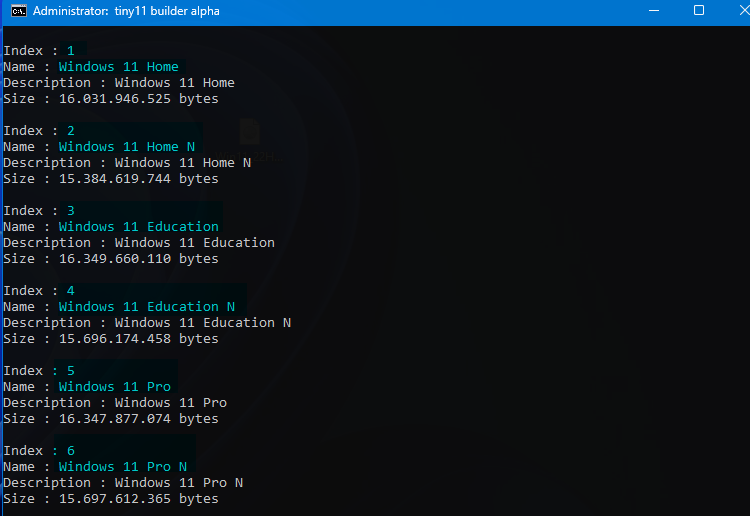
Task: Click the 'Index : 3' line
Action: [x=39, y=210]
